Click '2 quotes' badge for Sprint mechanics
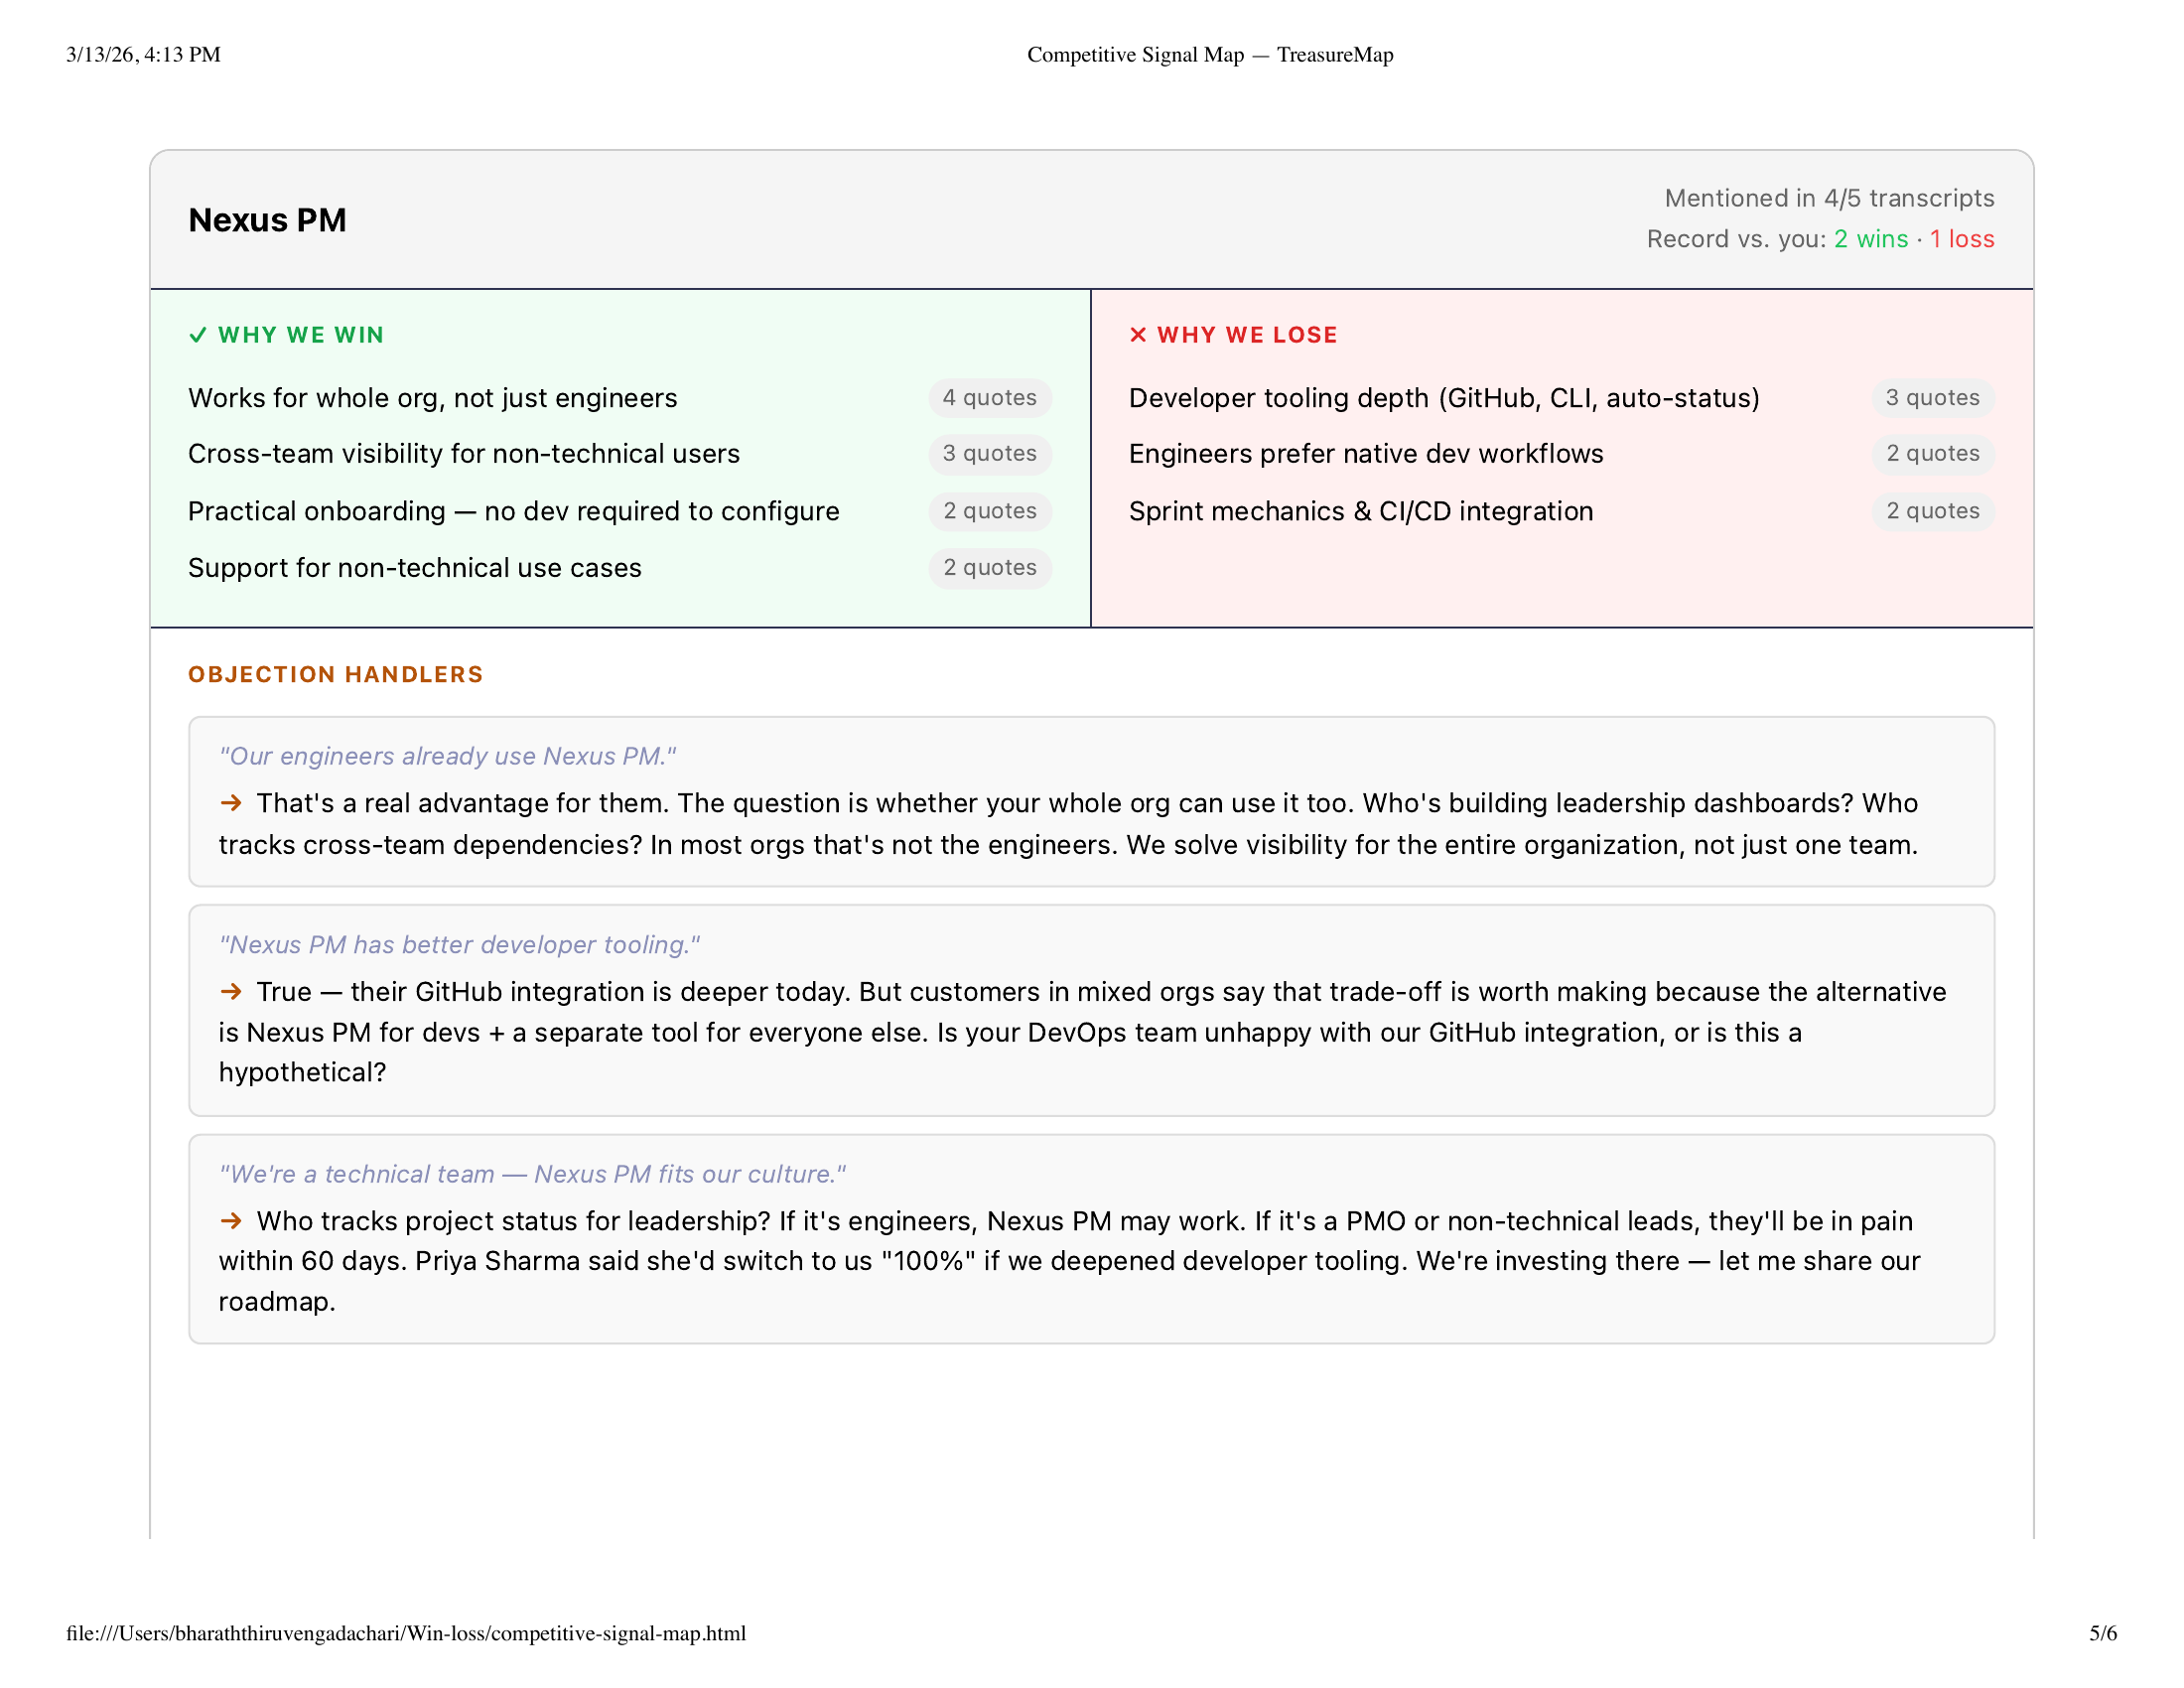 [1932, 511]
